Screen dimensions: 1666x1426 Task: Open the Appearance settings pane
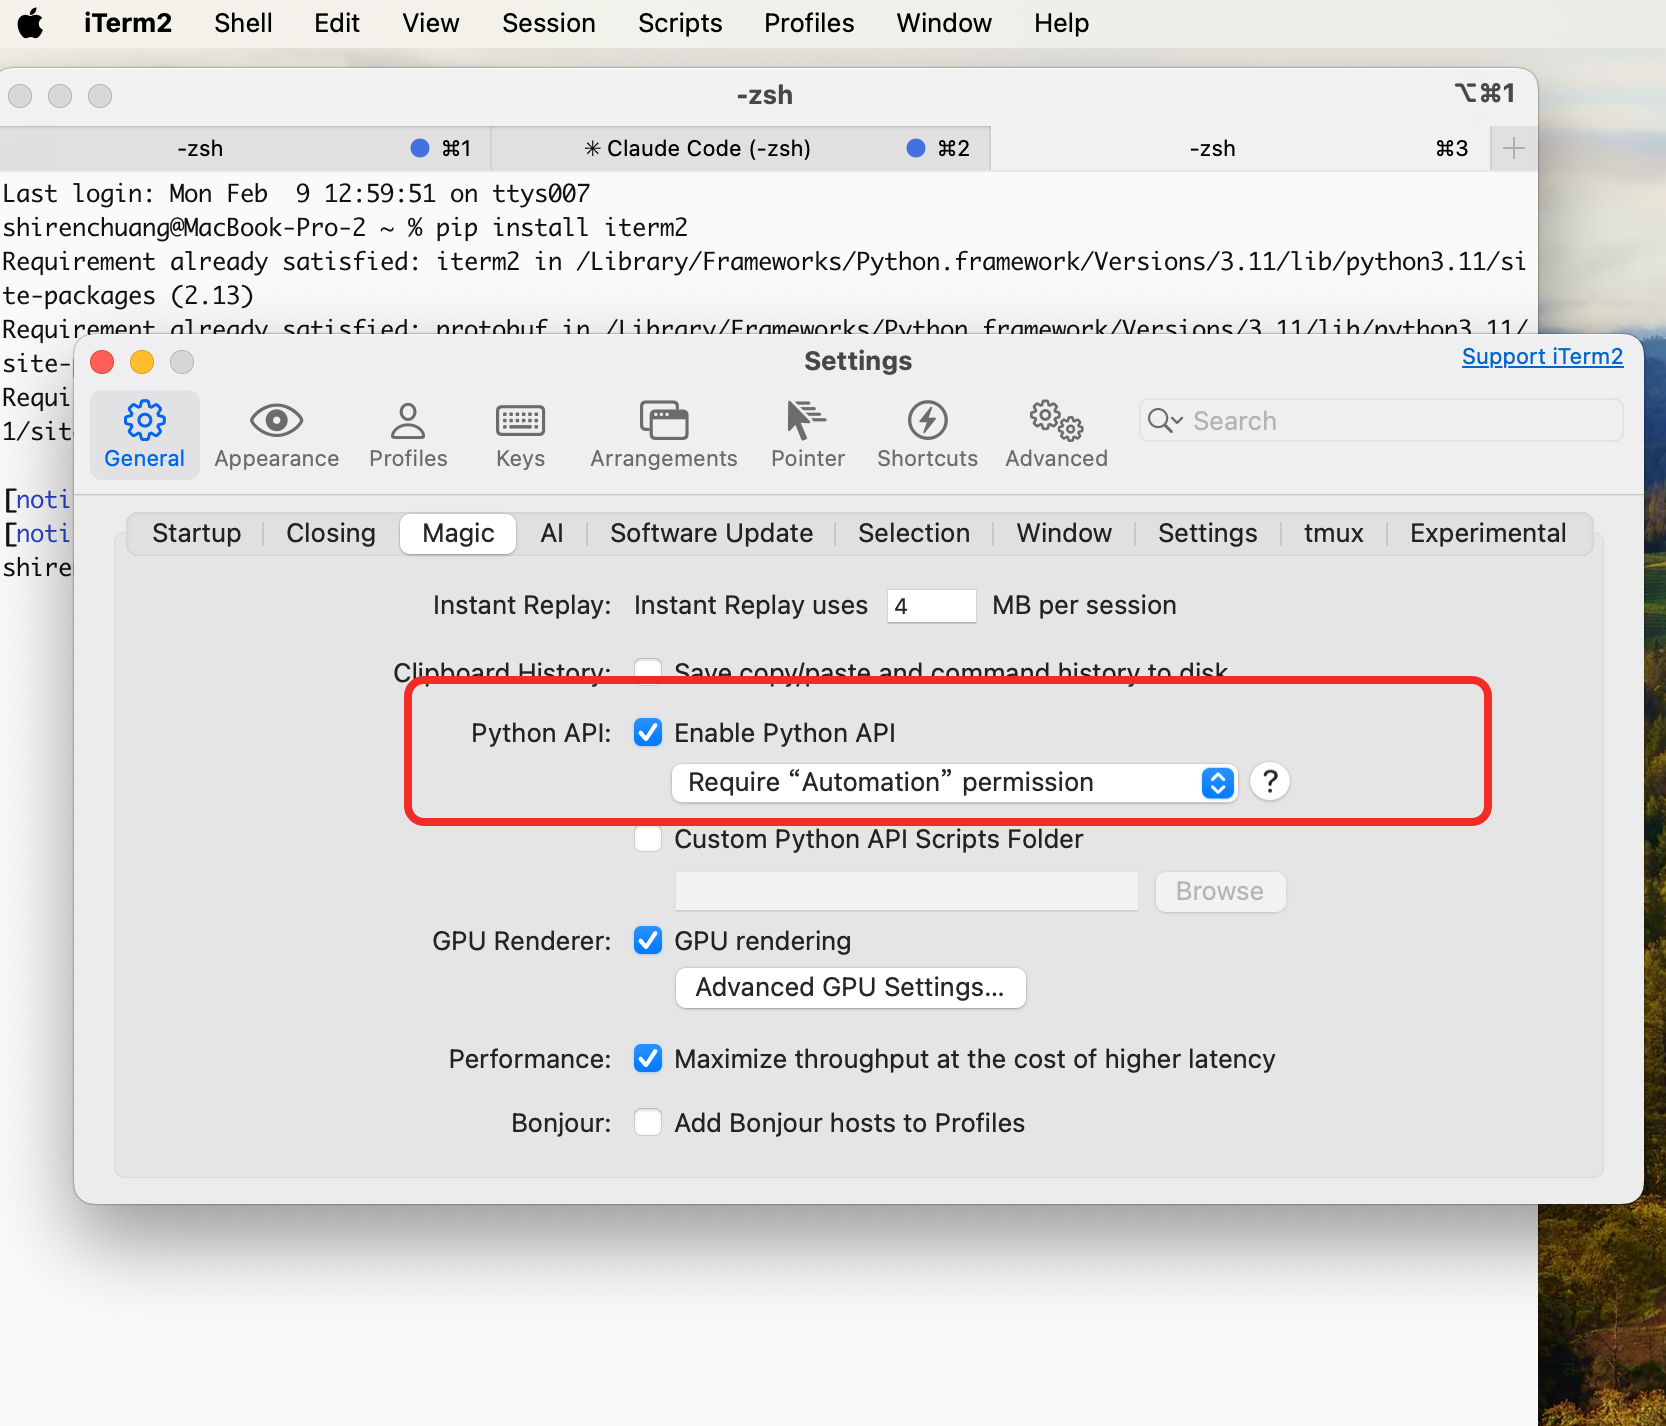coord(276,435)
